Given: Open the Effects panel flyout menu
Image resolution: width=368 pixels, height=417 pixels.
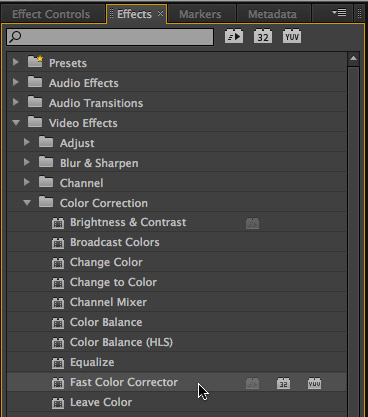Looking at the screenshot, I should [x=339, y=13].
